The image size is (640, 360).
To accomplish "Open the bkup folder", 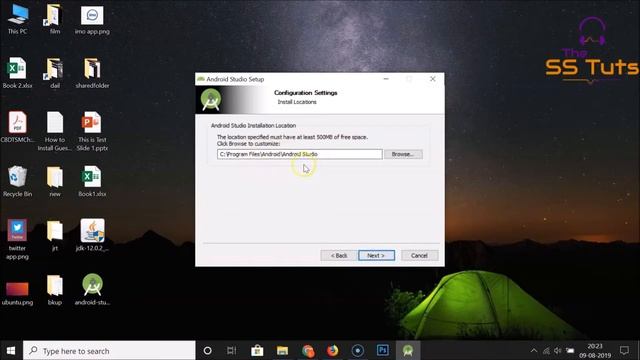I will [x=55, y=289].
